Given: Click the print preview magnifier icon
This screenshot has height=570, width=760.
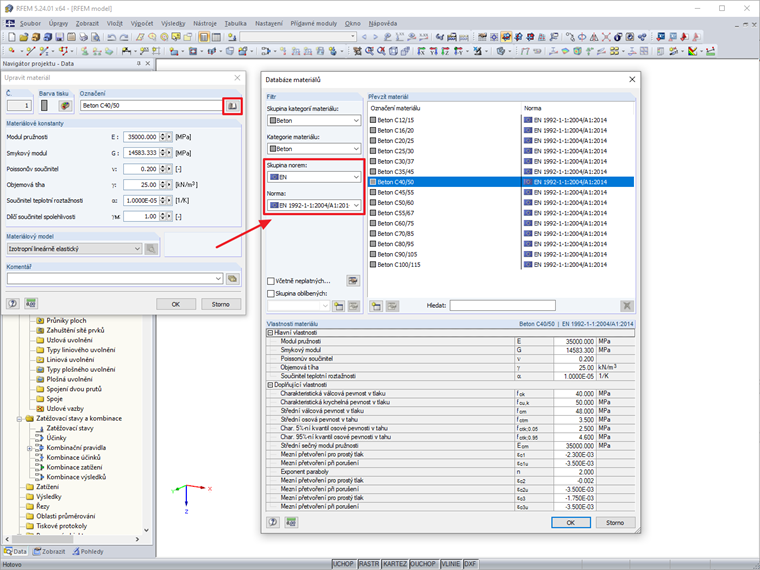Looking at the screenshot, I should (95, 37).
